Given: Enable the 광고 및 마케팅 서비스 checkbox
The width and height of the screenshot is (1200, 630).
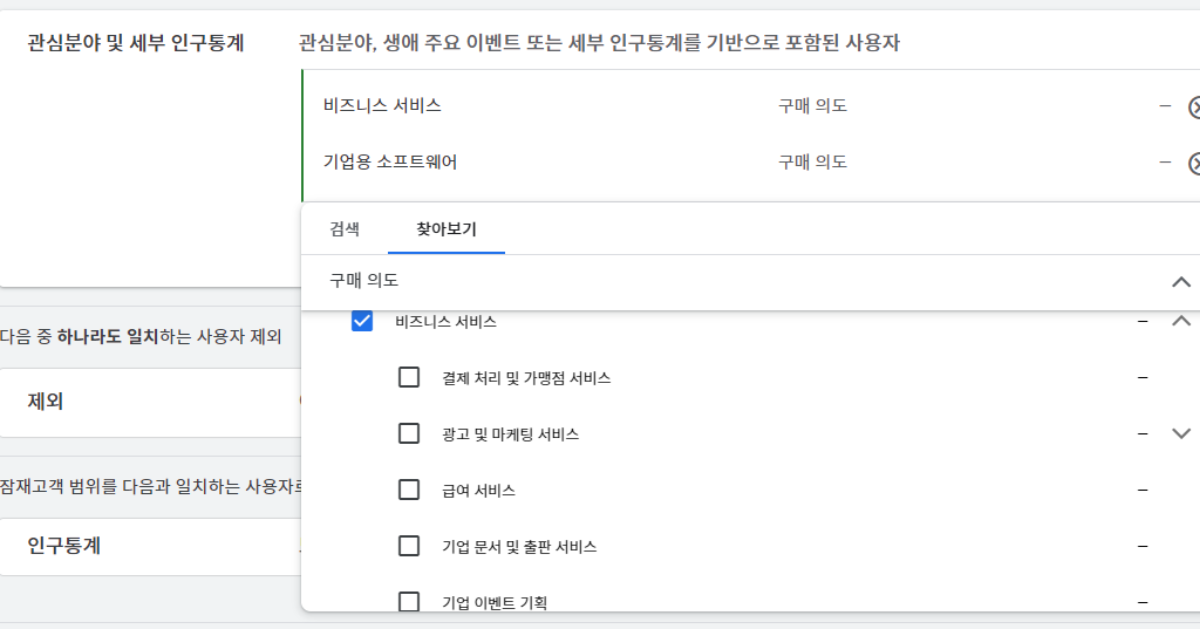Looking at the screenshot, I should pyautogui.click(x=409, y=434).
